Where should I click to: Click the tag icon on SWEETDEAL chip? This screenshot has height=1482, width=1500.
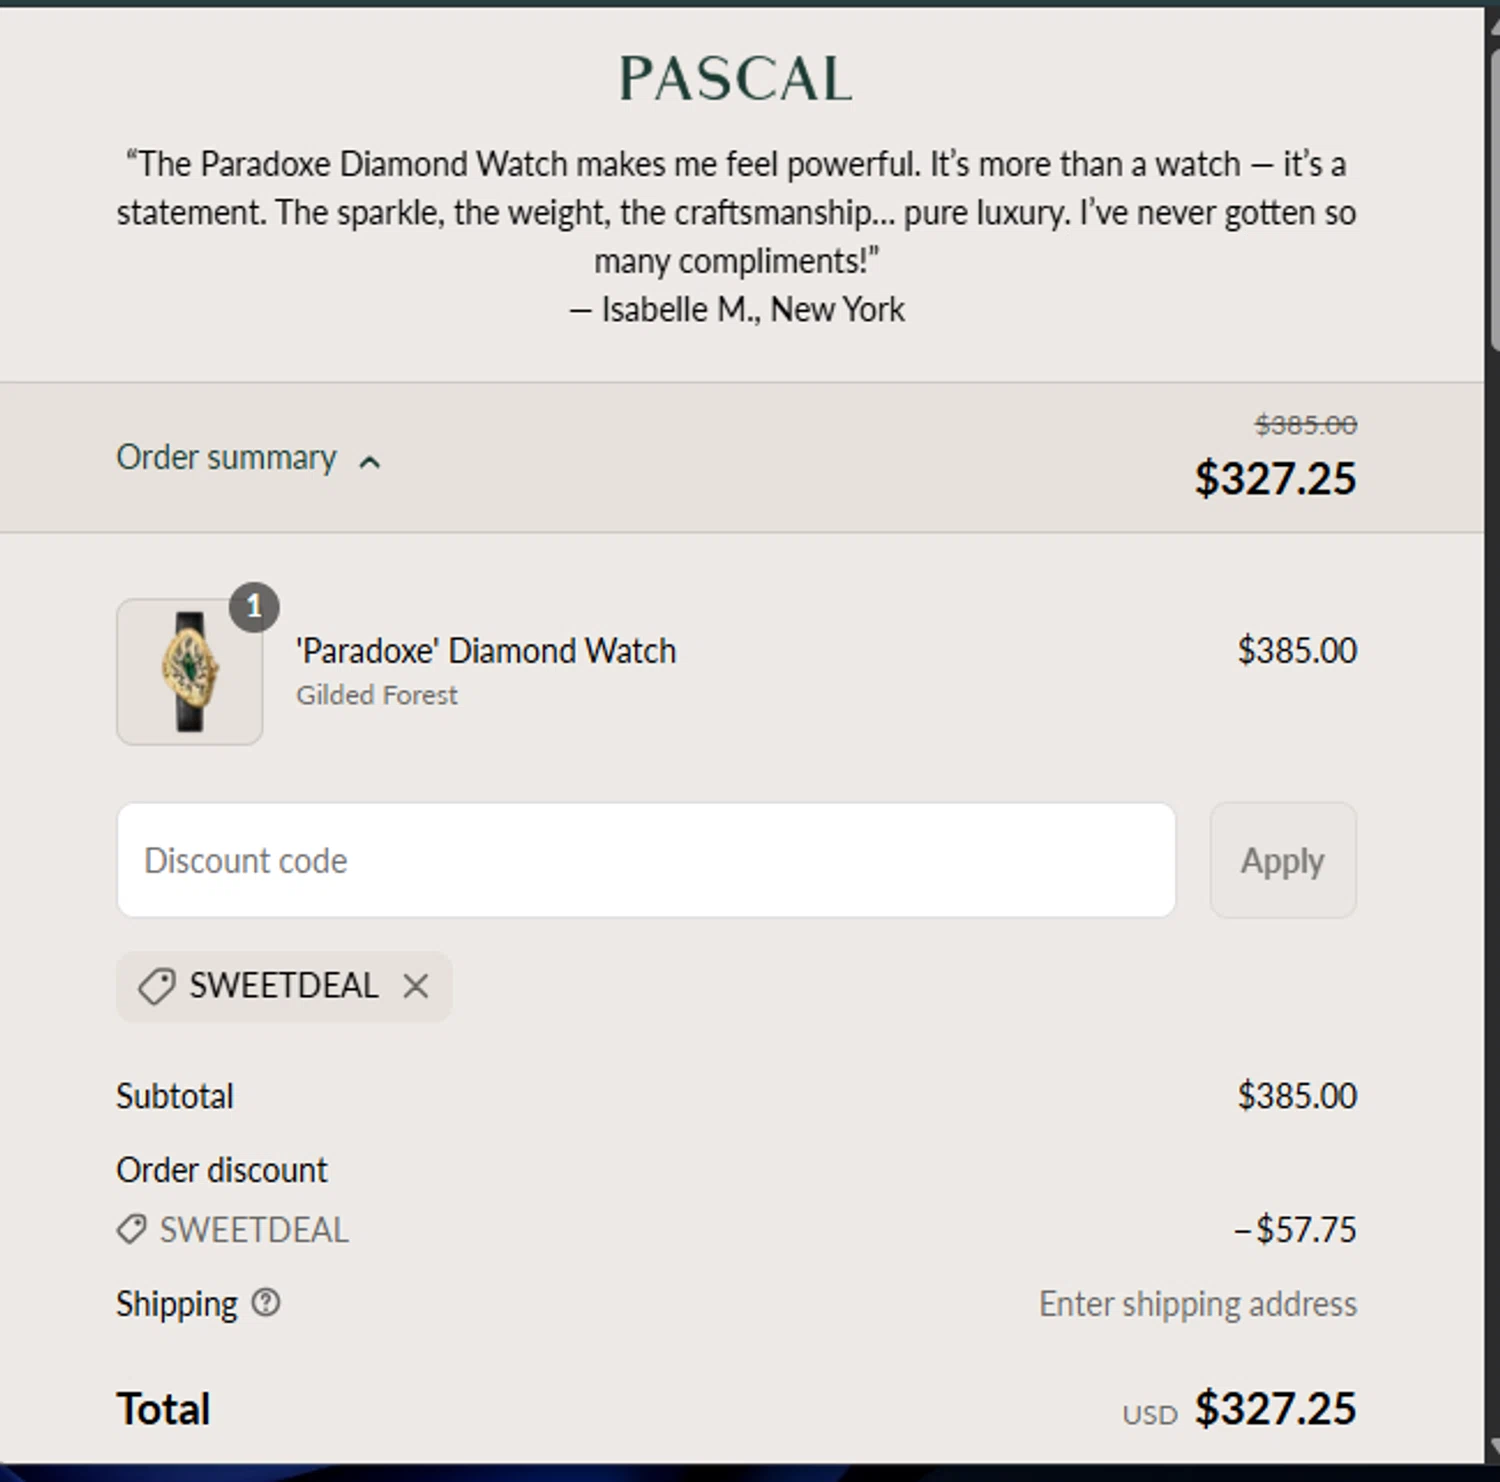pos(157,987)
